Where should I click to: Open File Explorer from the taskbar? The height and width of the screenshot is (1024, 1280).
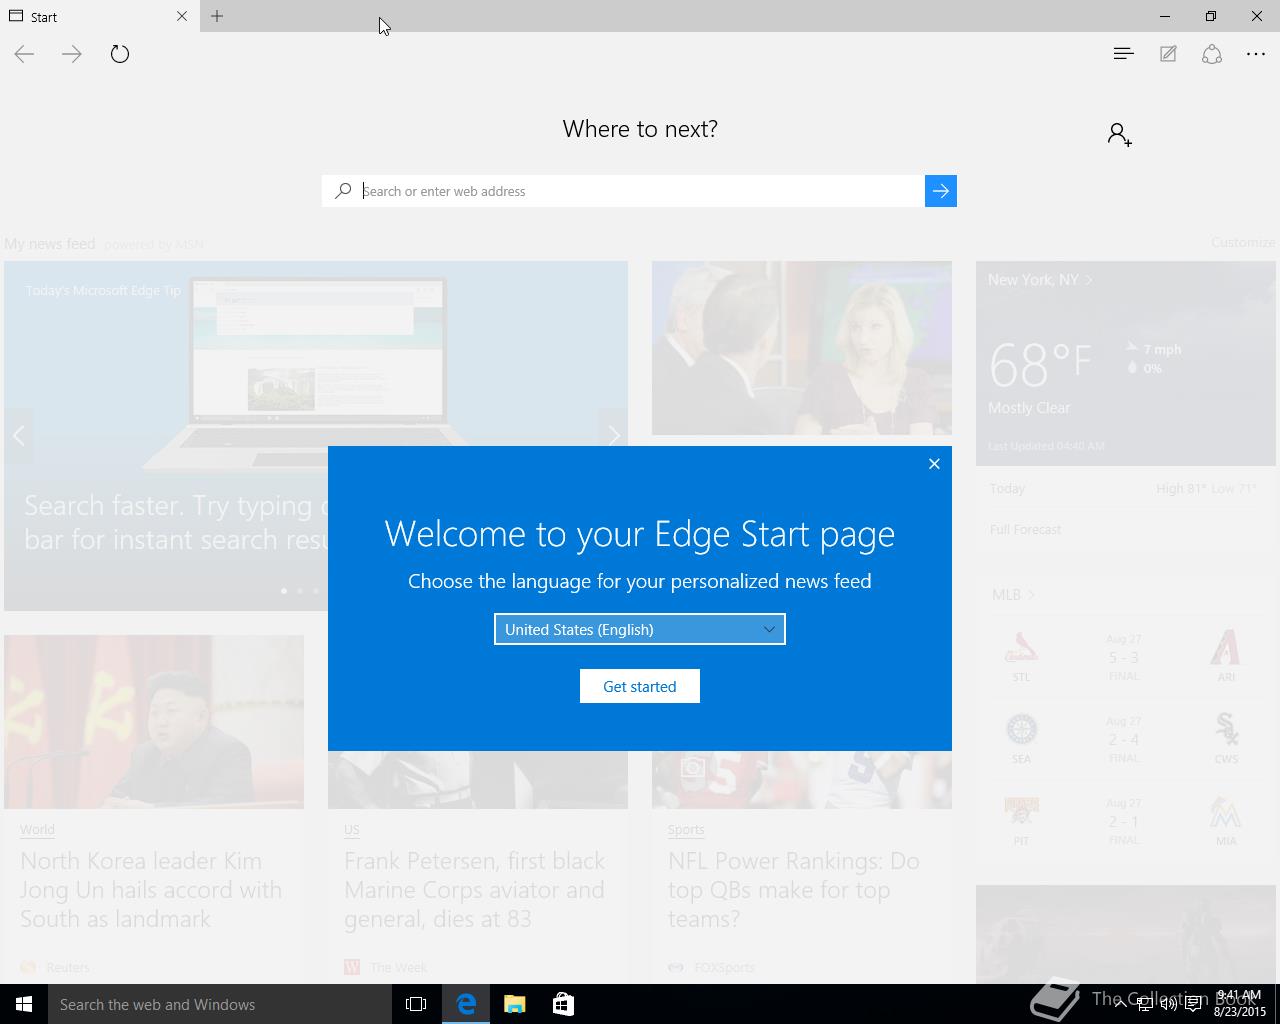click(515, 1004)
